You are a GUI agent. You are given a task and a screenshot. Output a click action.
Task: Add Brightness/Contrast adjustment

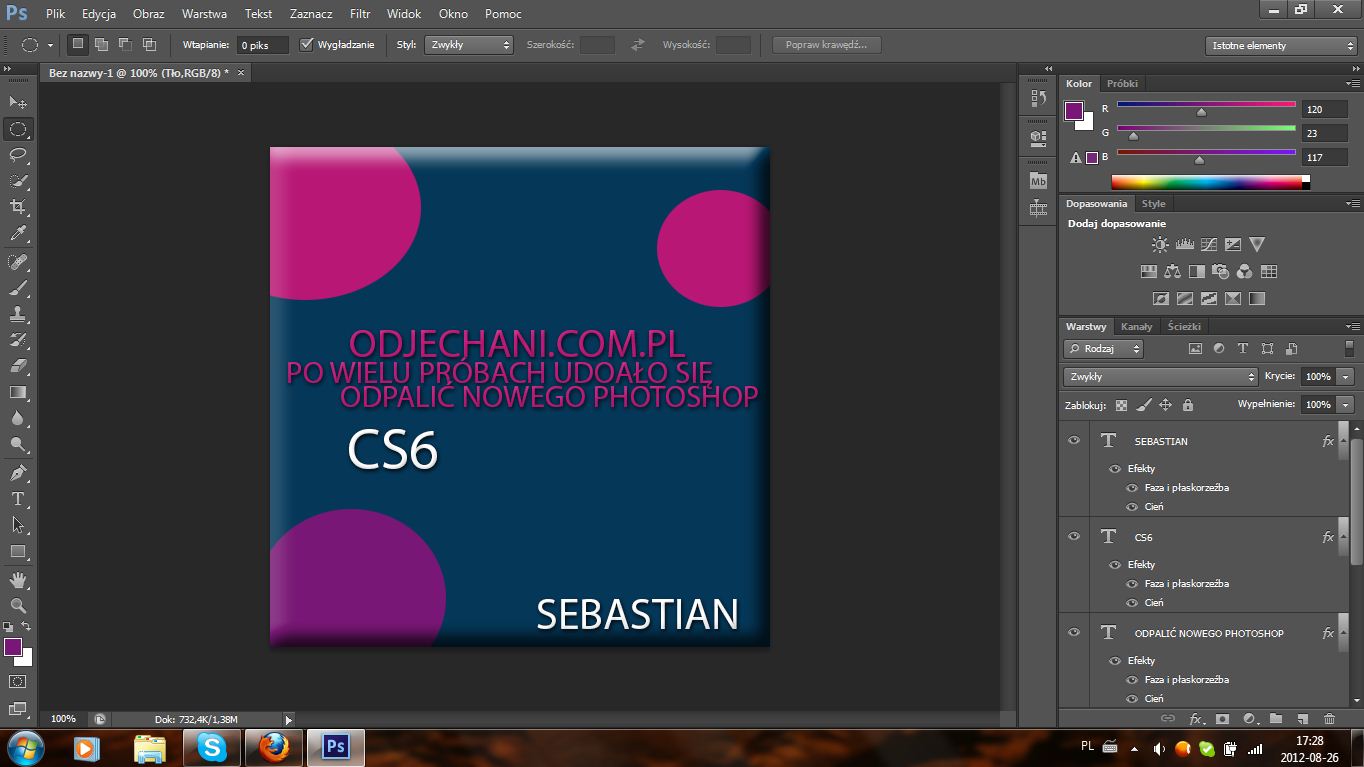[1160, 244]
